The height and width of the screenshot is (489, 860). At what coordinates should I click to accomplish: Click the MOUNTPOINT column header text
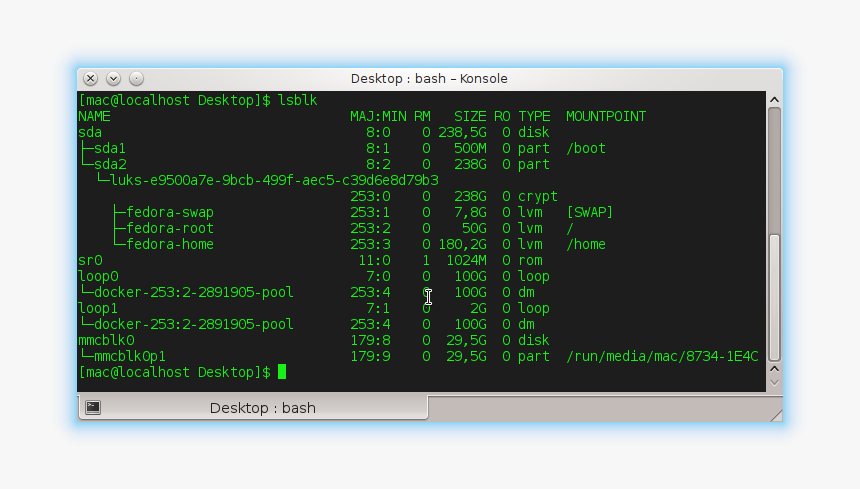click(605, 116)
